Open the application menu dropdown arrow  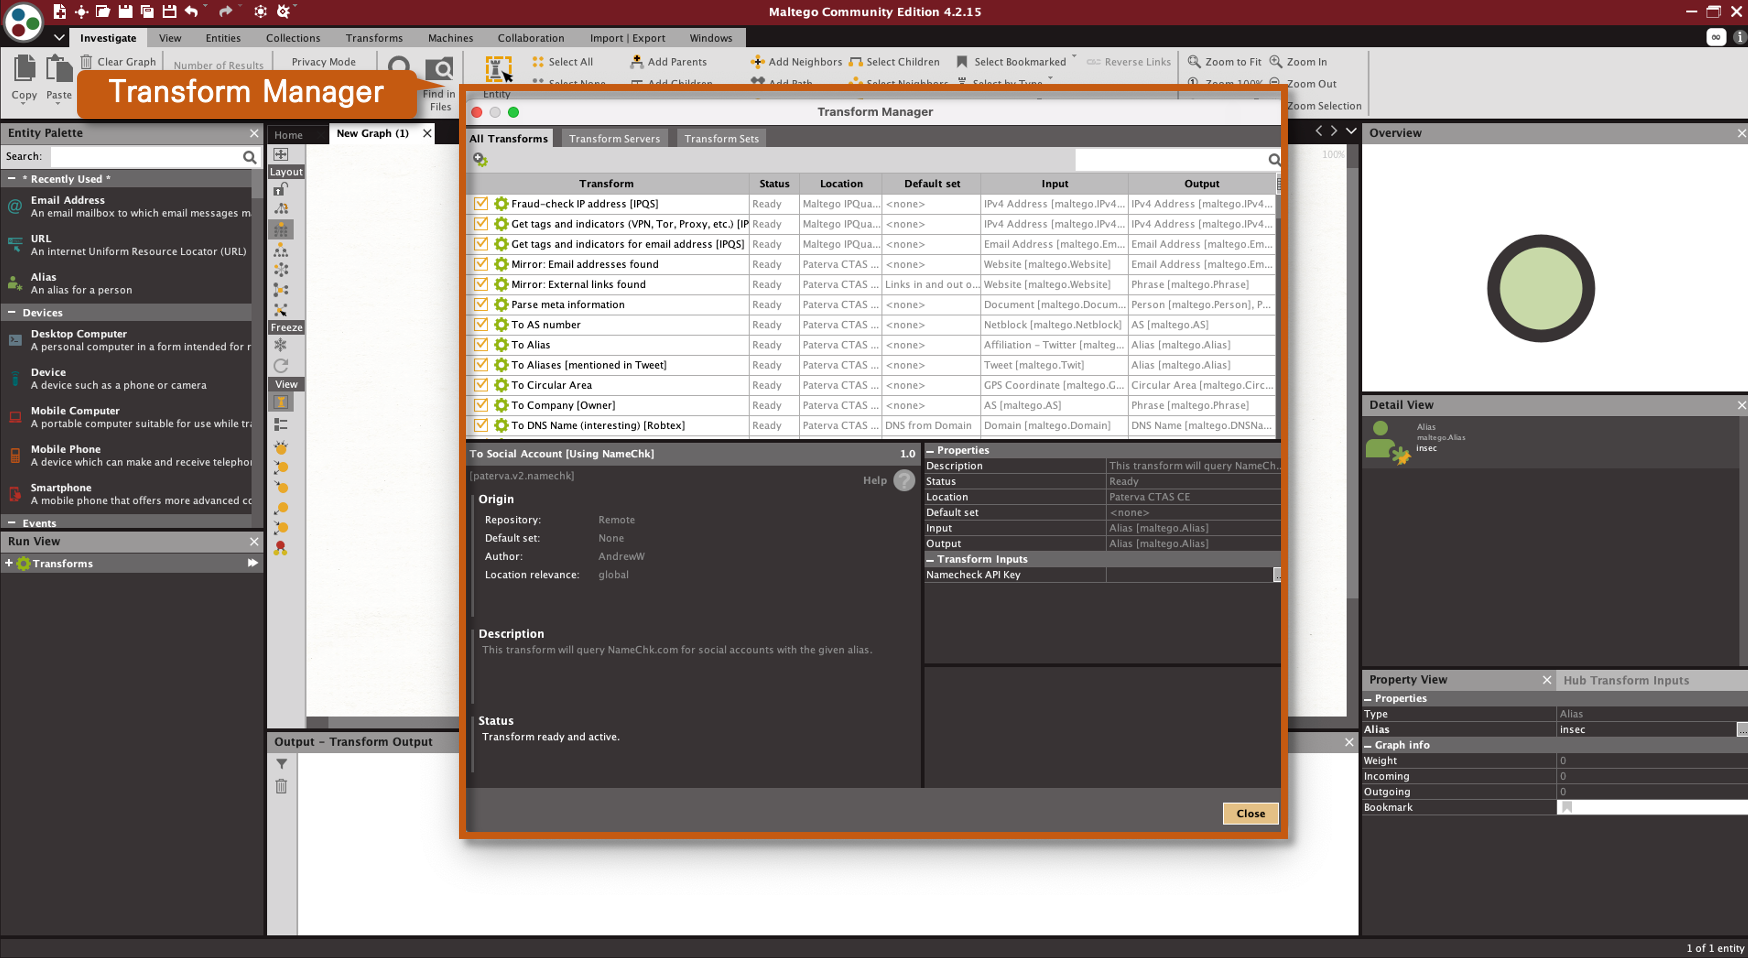click(59, 38)
